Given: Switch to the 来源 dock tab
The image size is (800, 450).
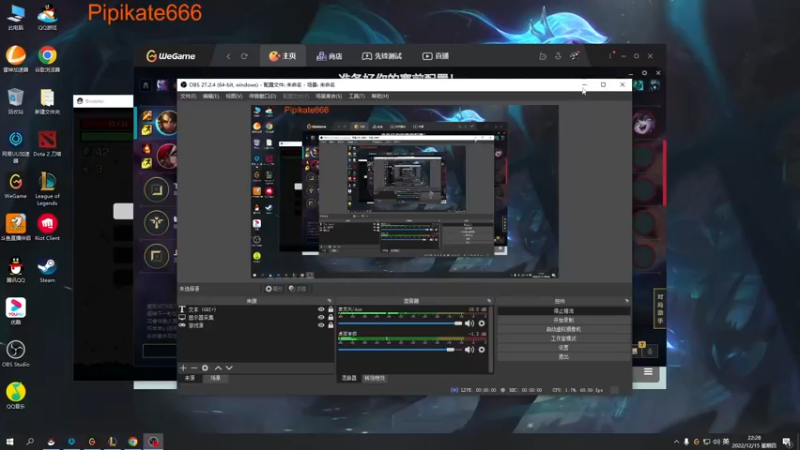Looking at the screenshot, I should click(x=190, y=378).
